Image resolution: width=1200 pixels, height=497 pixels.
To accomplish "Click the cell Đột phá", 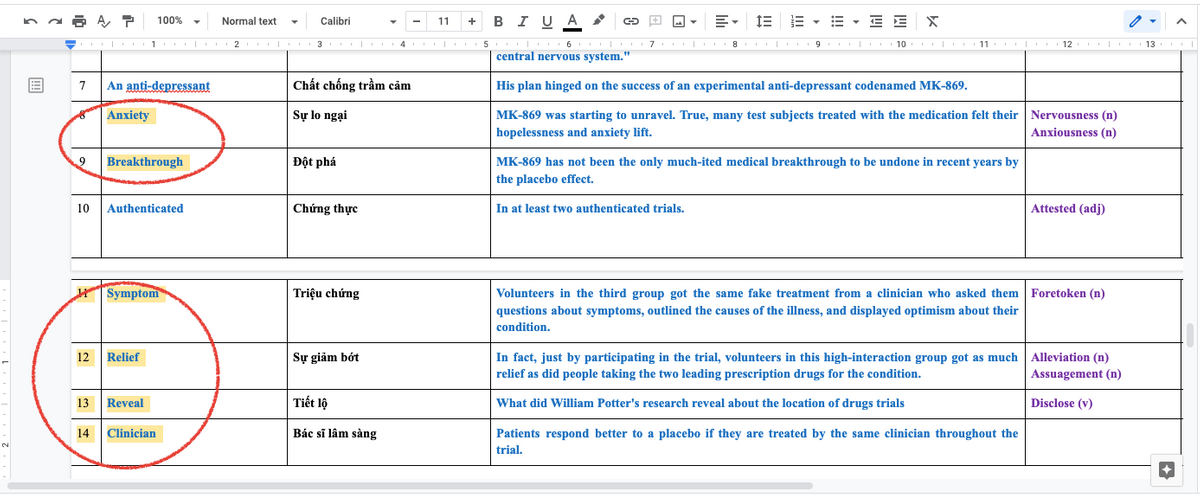I will (x=315, y=162).
